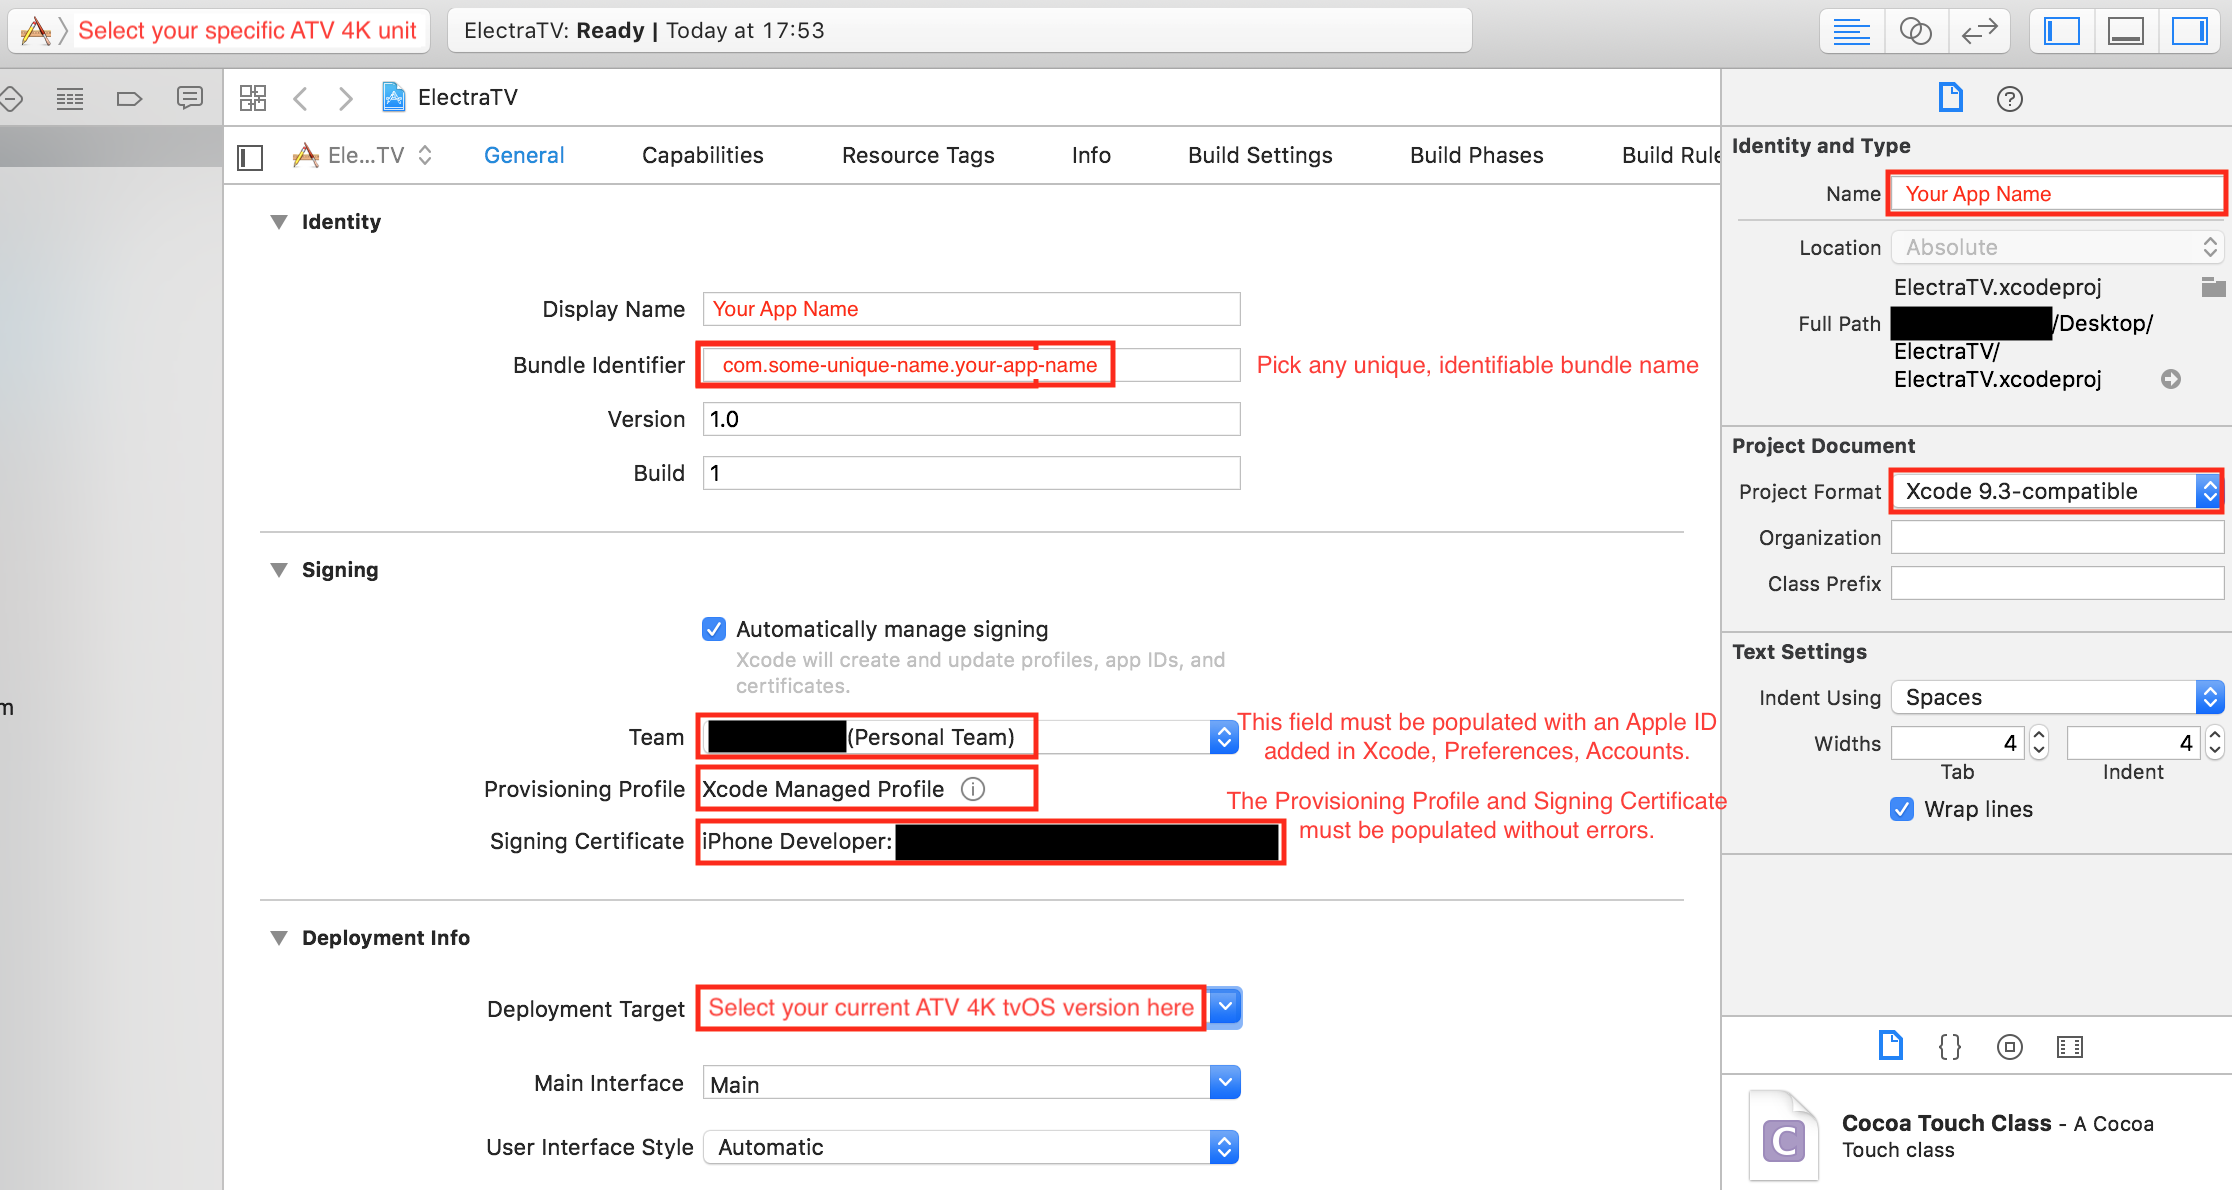Toggle the project targets list sidebar
Screen dimensions: 2232x1190
tap(250, 157)
